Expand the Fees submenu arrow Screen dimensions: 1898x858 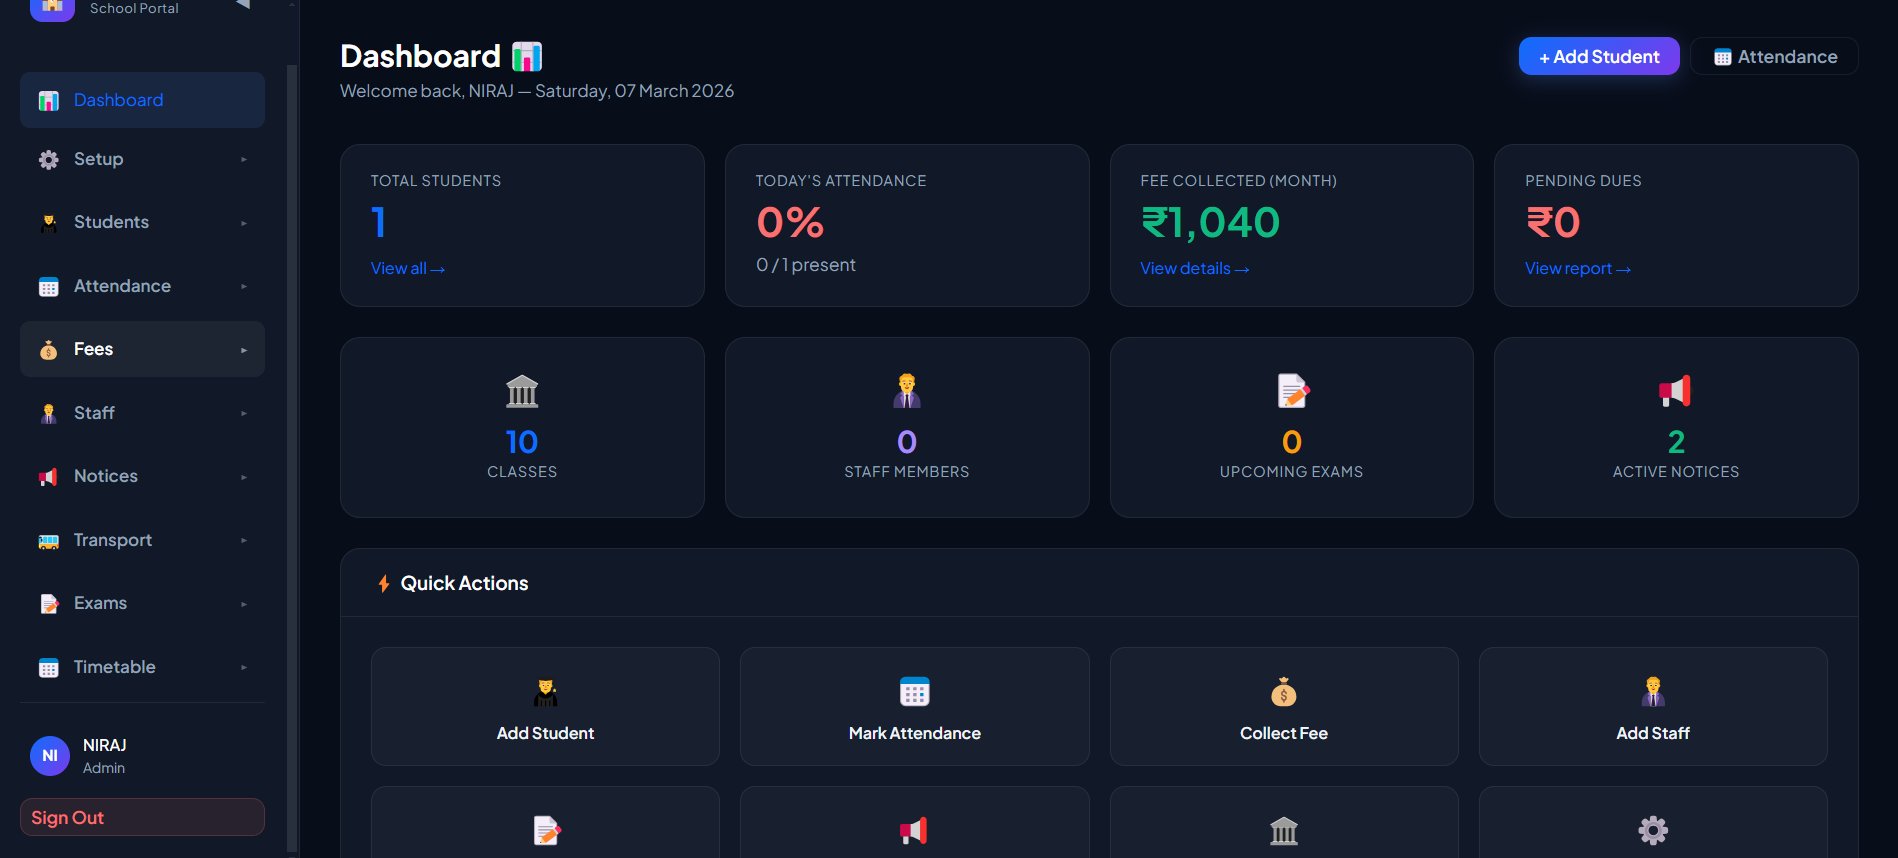pos(243,350)
